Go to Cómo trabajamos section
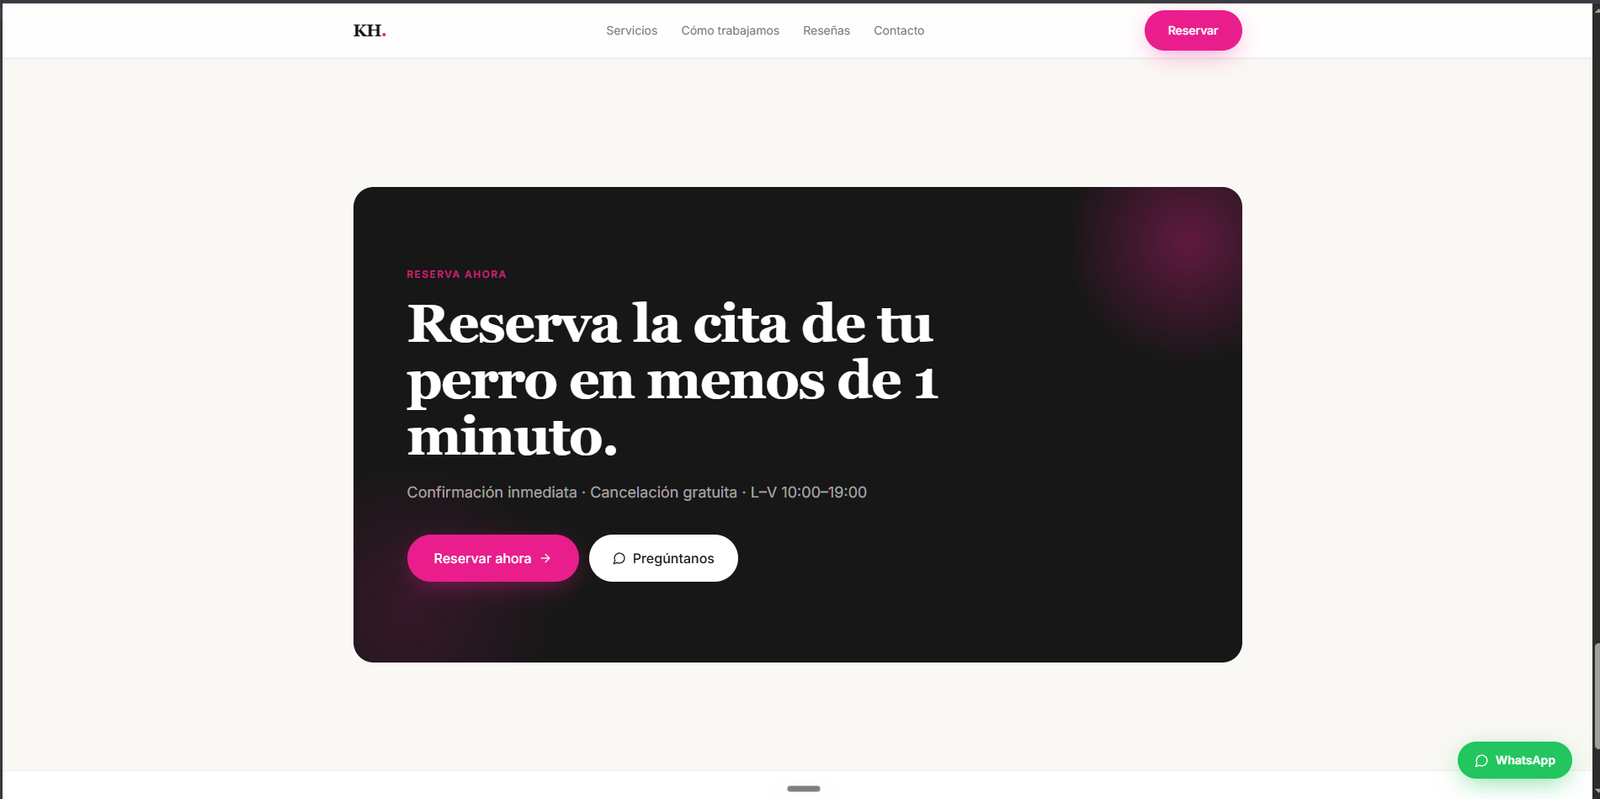1600x799 pixels. (730, 31)
